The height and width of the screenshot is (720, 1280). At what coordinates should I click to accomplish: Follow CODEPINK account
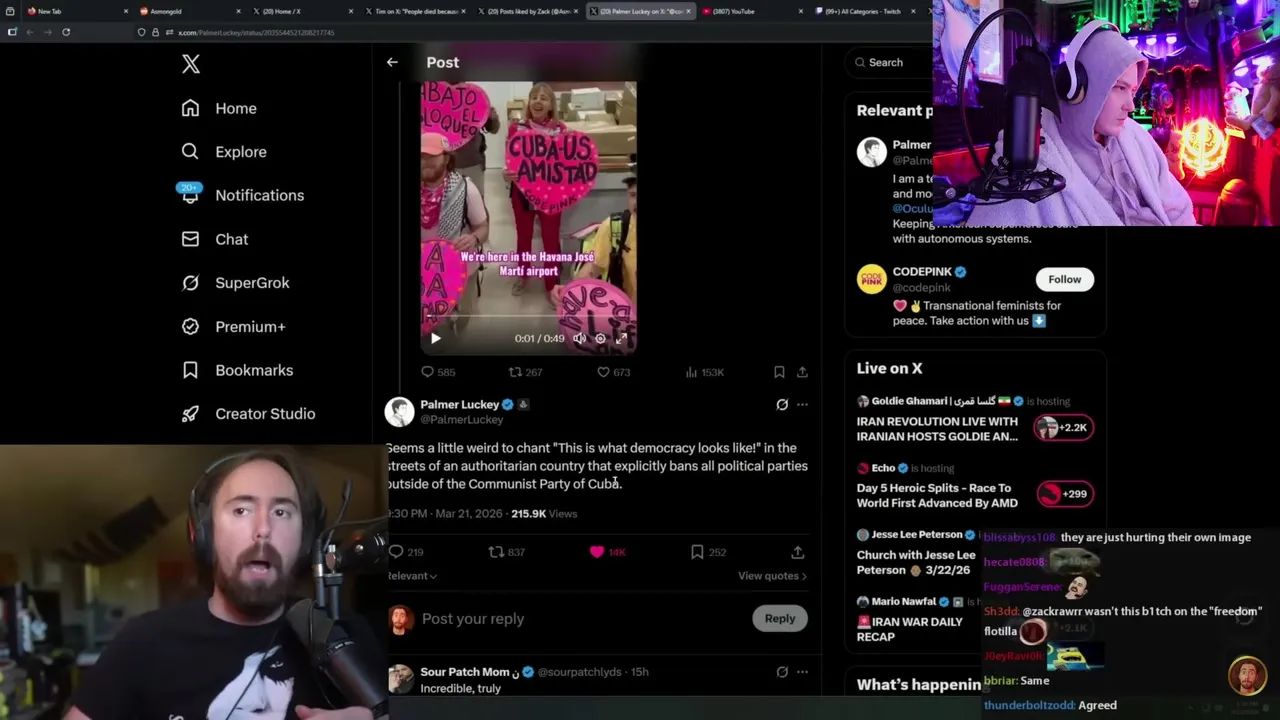tap(1064, 279)
